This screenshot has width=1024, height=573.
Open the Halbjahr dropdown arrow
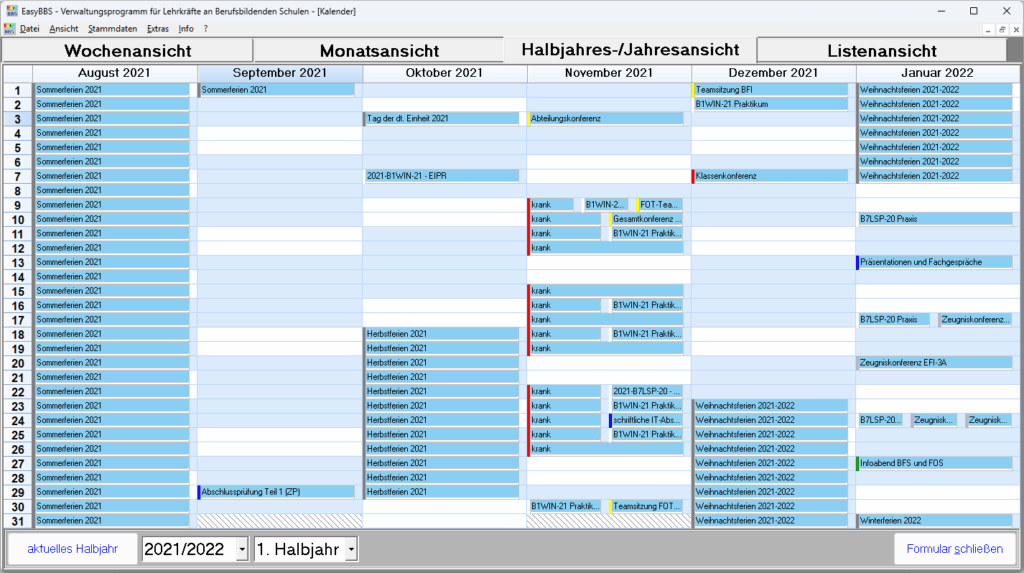[x=351, y=549]
